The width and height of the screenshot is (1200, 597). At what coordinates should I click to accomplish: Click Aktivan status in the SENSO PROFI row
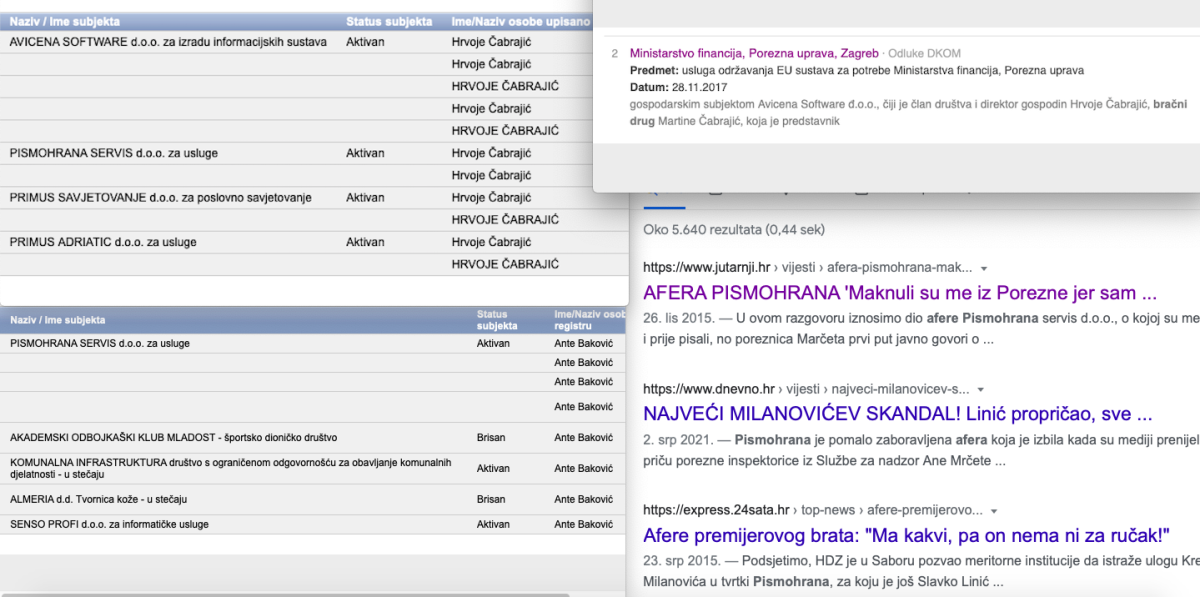[x=493, y=524]
